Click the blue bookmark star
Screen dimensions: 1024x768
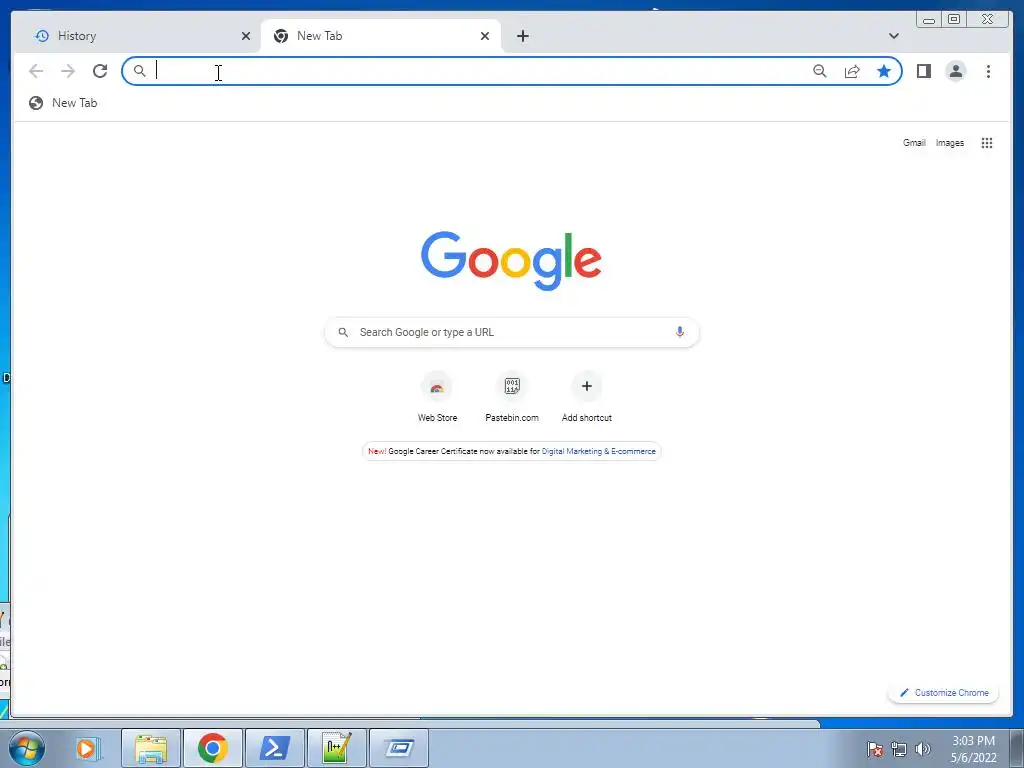(884, 71)
